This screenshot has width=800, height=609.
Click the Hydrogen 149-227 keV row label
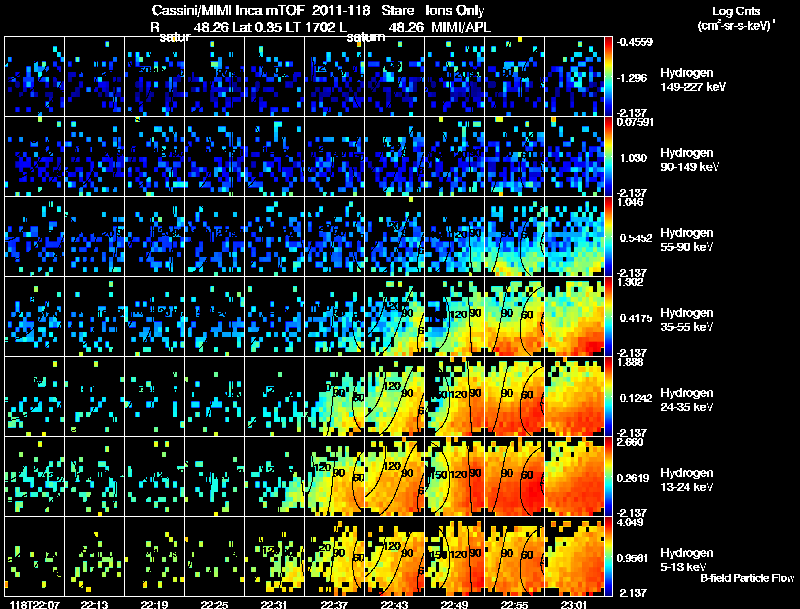click(x=692, y=80)
